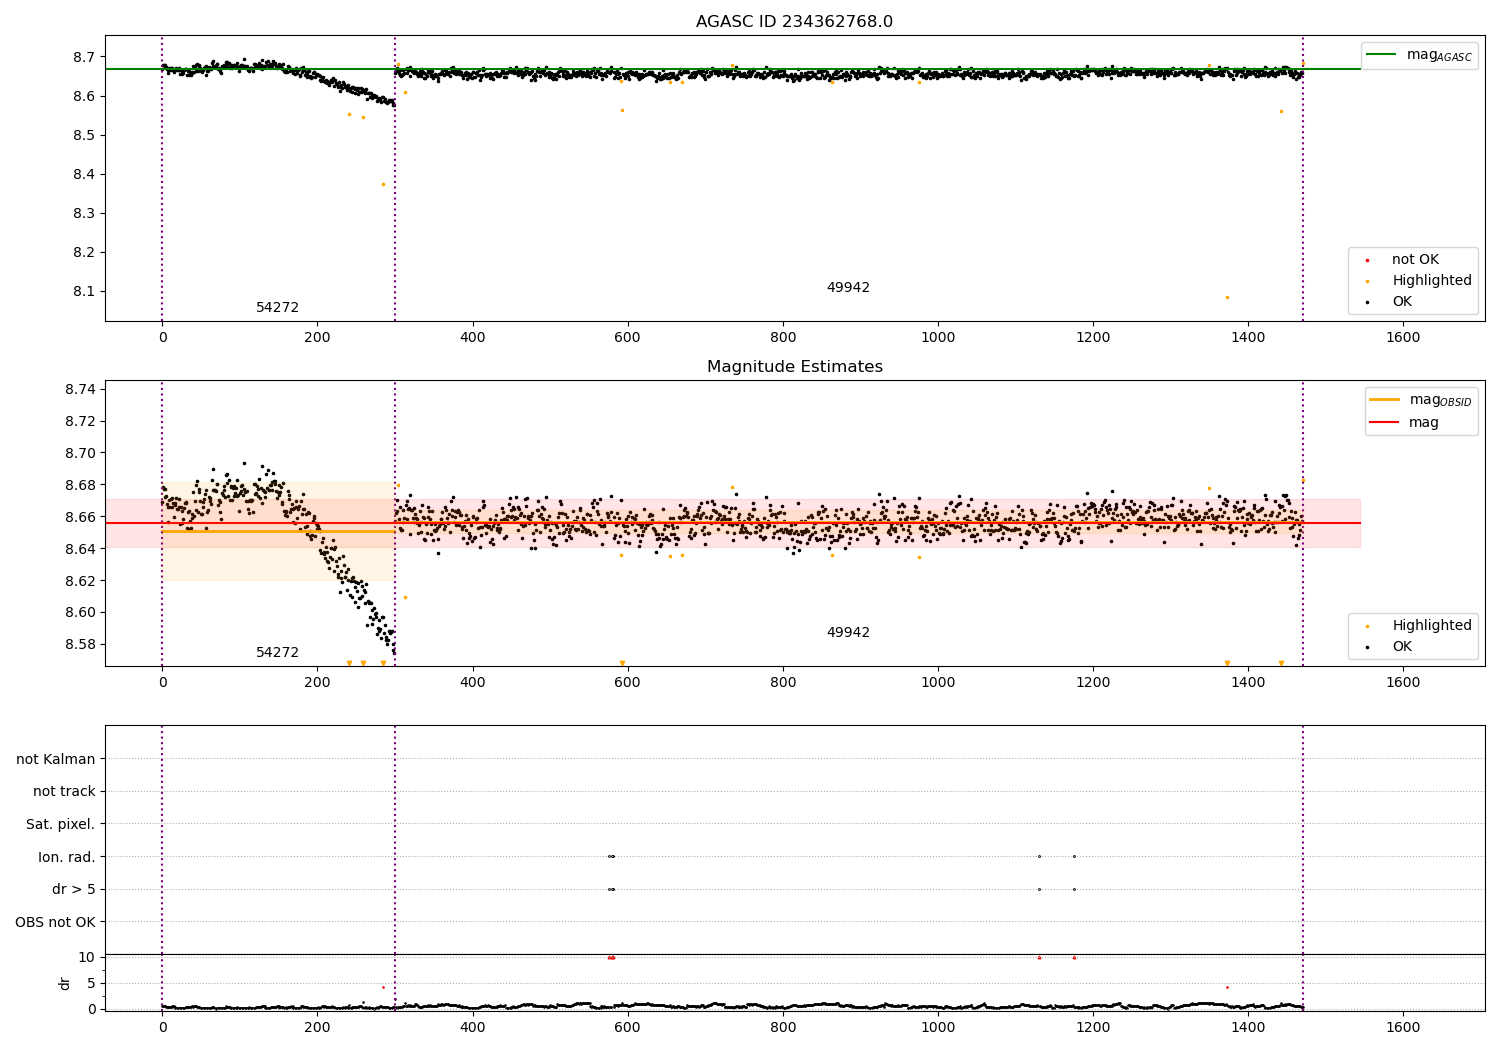Click the 400 x-tick under top plot
This screenshot has width=1500, height=1050.
tap(472, 338)
